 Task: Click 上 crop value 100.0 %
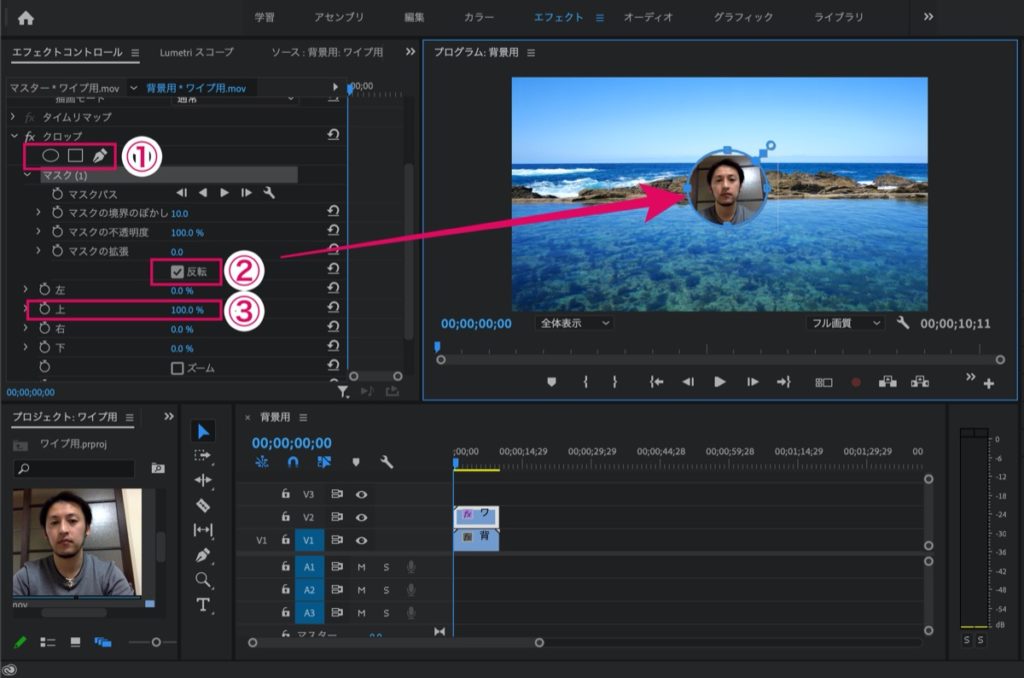pyautogui.click(x=187, y=310)
